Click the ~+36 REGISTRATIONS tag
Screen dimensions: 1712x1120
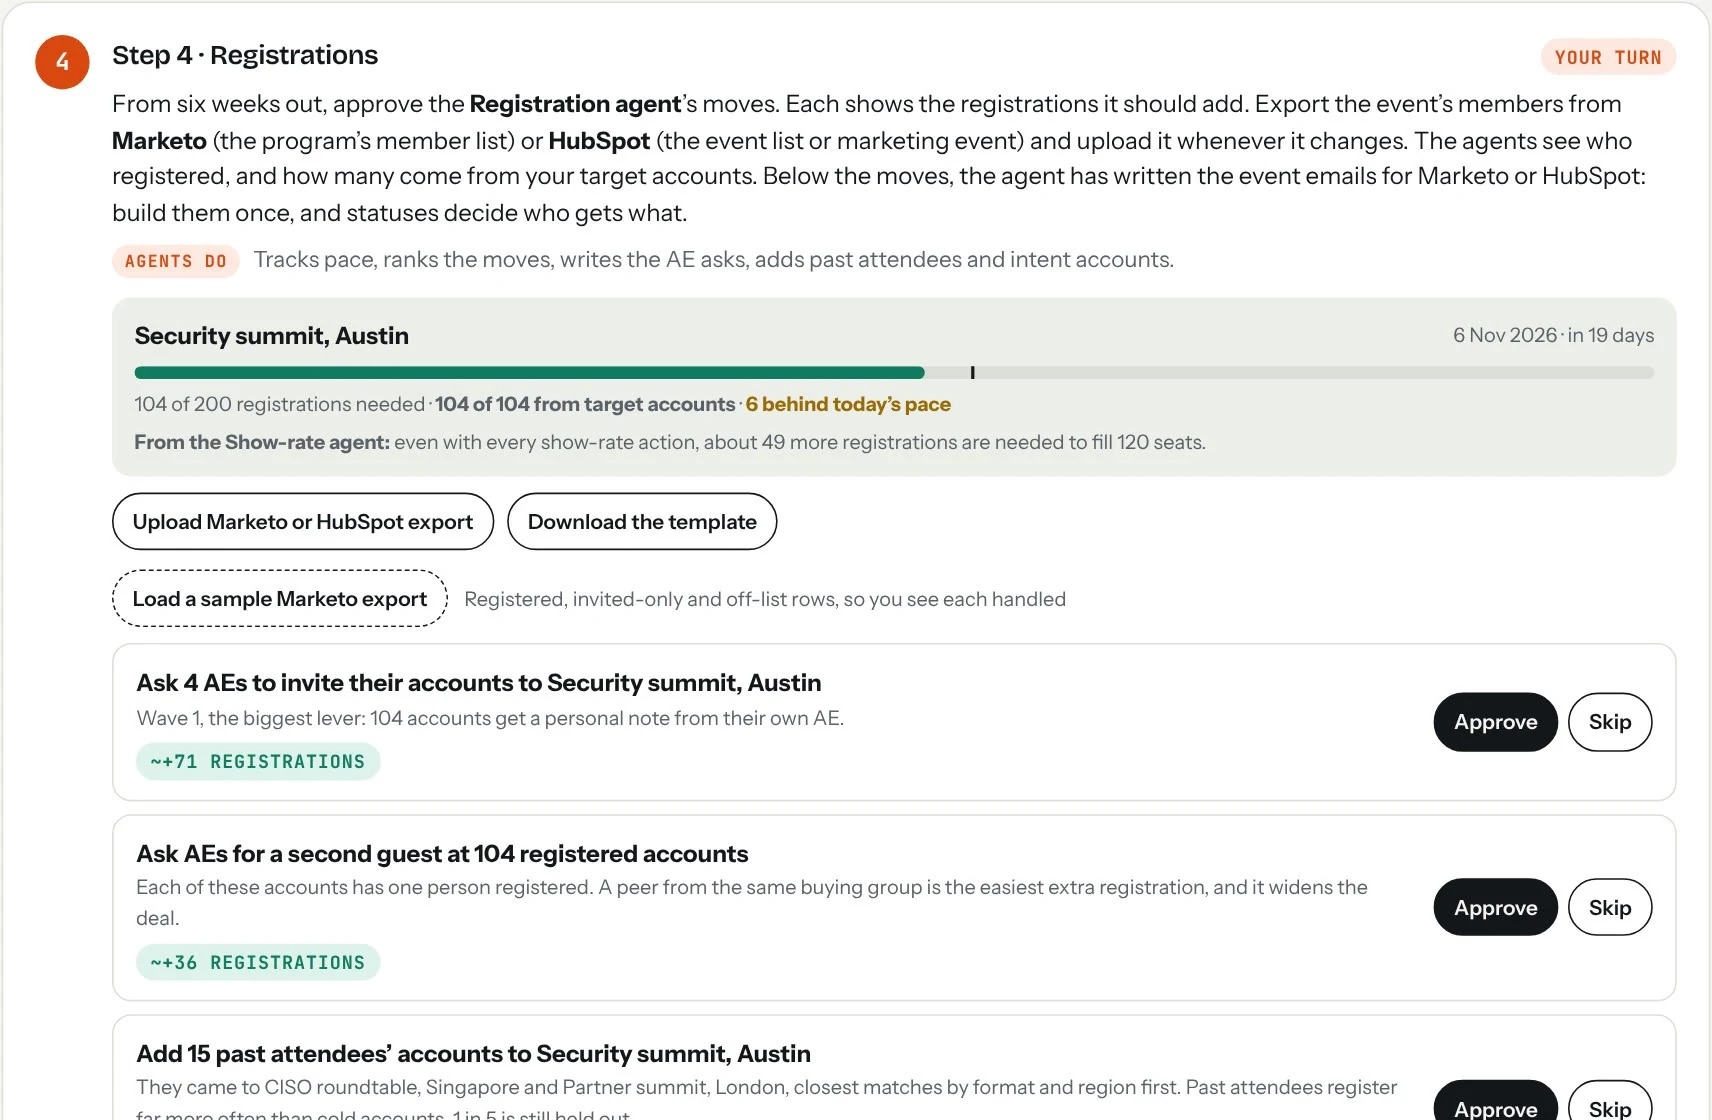[x=258, y=962]
